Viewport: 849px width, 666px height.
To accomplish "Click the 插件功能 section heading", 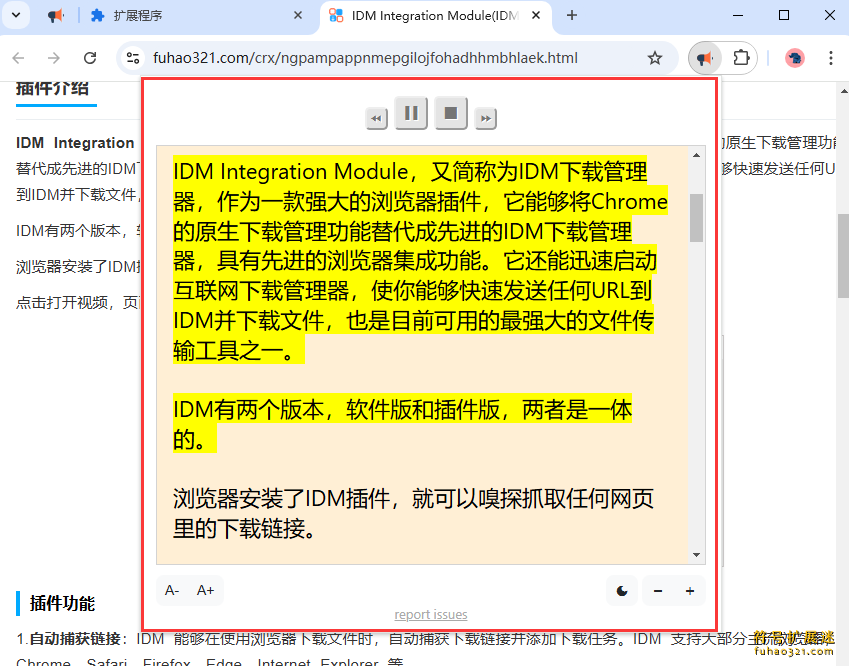I will (x=62, y=603).
